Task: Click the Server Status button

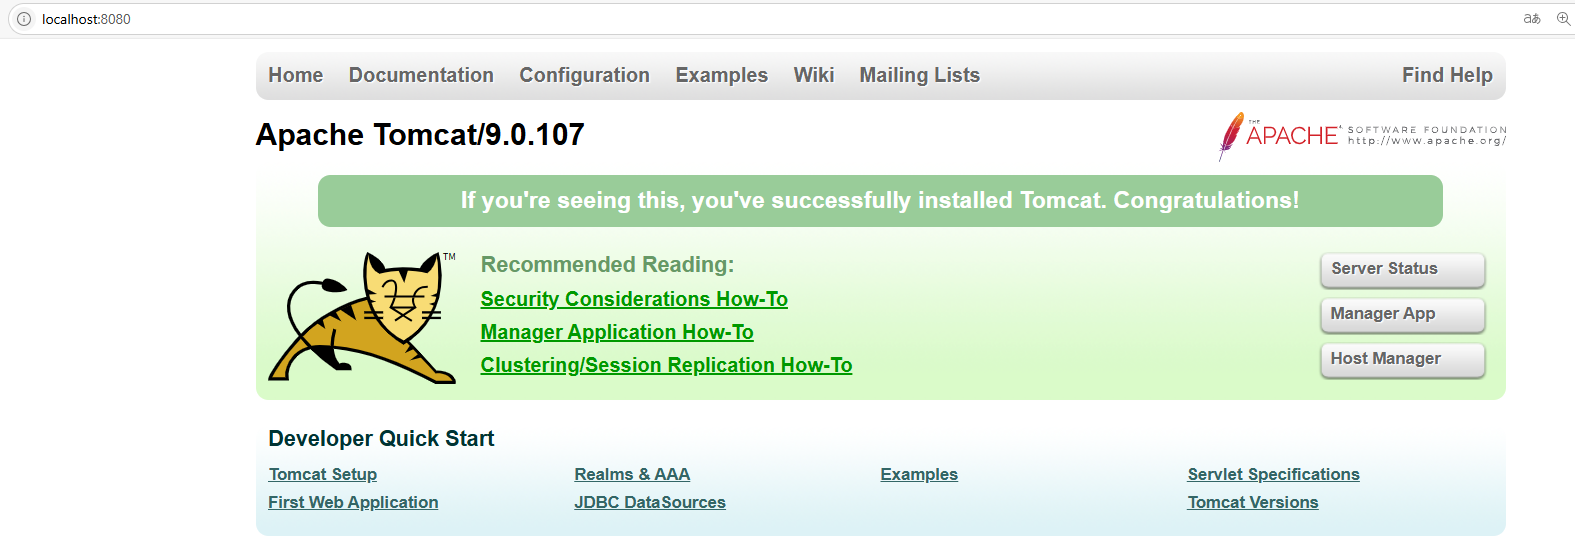Action: pos(1402,269)
